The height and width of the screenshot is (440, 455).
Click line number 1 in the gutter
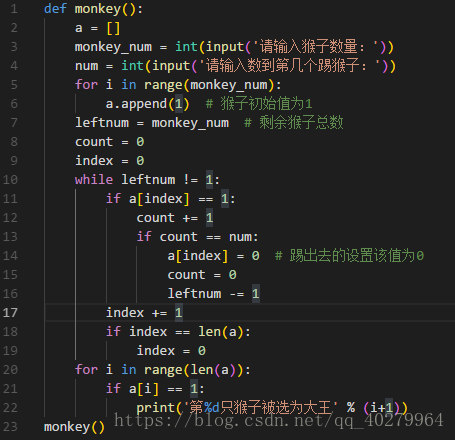(x=14, y=9)
